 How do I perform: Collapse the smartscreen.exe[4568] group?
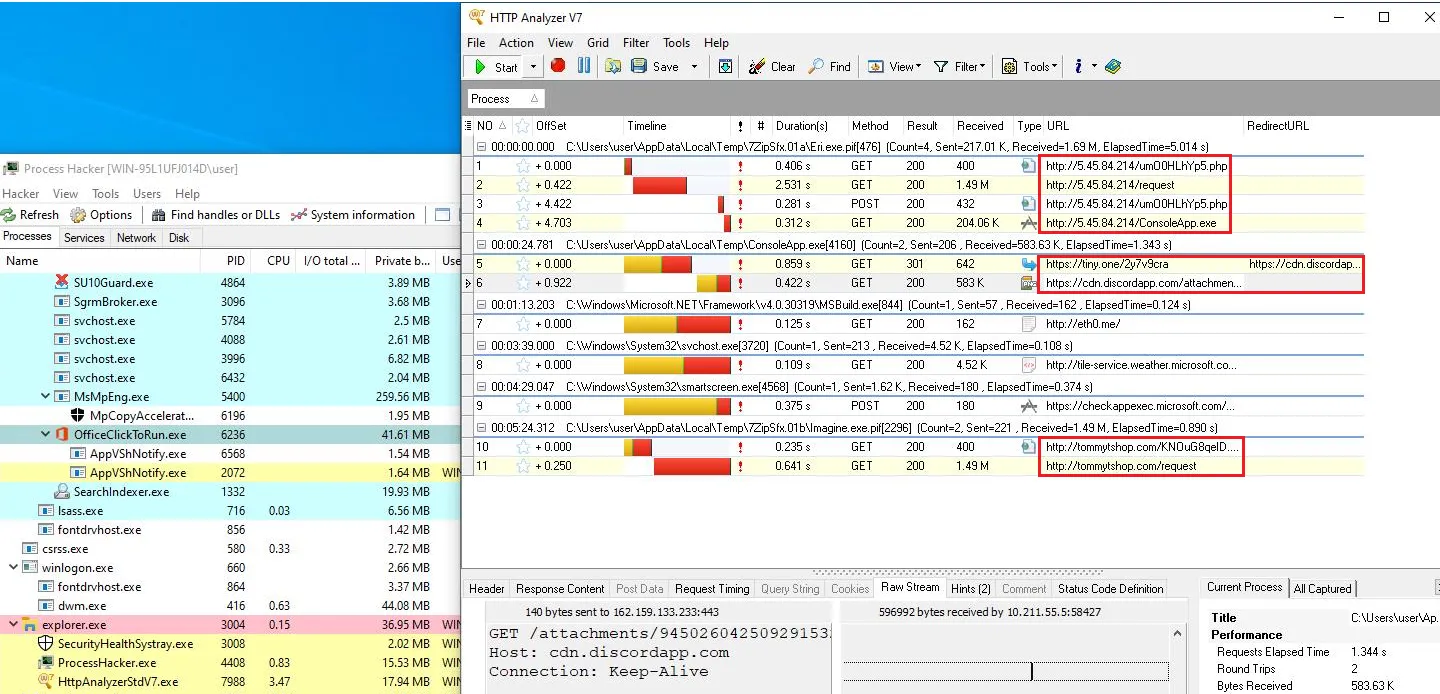[481, 385]
